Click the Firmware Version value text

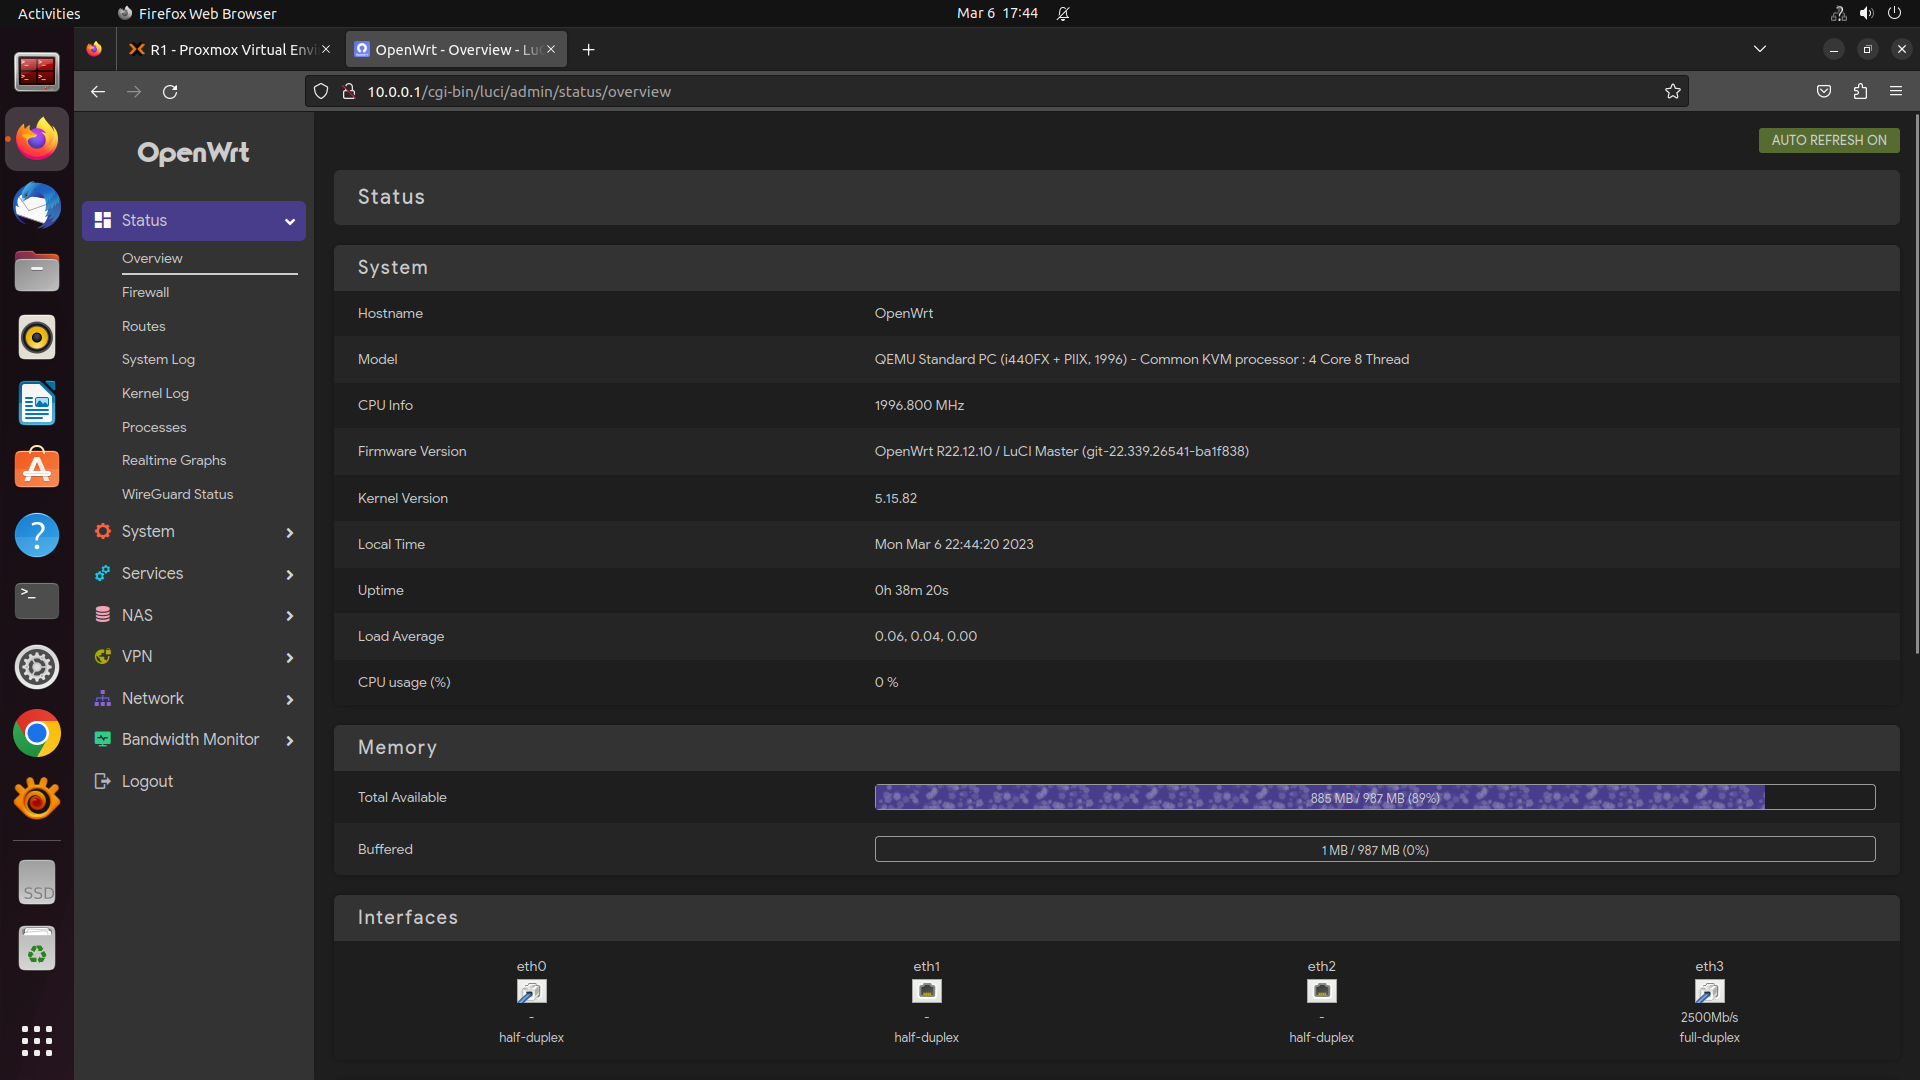(x=1061, y=451)
